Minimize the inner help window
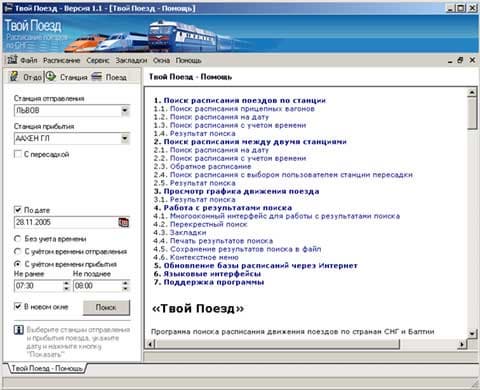The image size is (480, 390). [450, 60]
